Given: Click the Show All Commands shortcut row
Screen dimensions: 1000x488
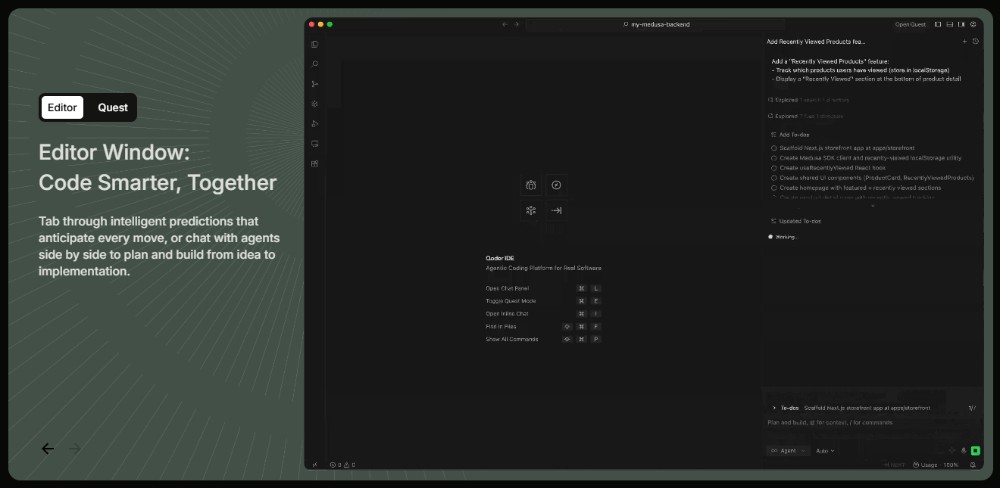Looking at the screenshot, I should pos(543,339).
